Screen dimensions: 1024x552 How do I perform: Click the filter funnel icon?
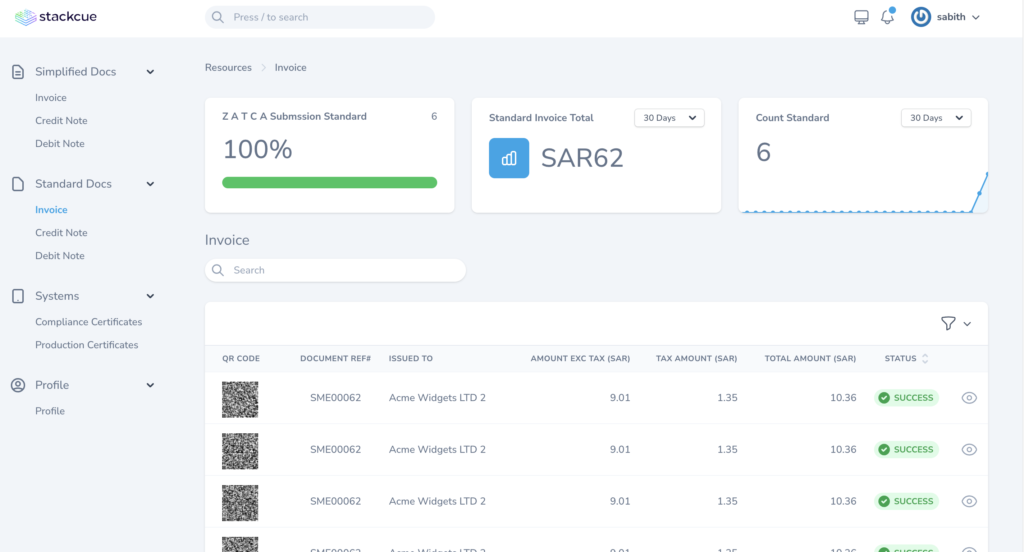click(x=948, y=323)
